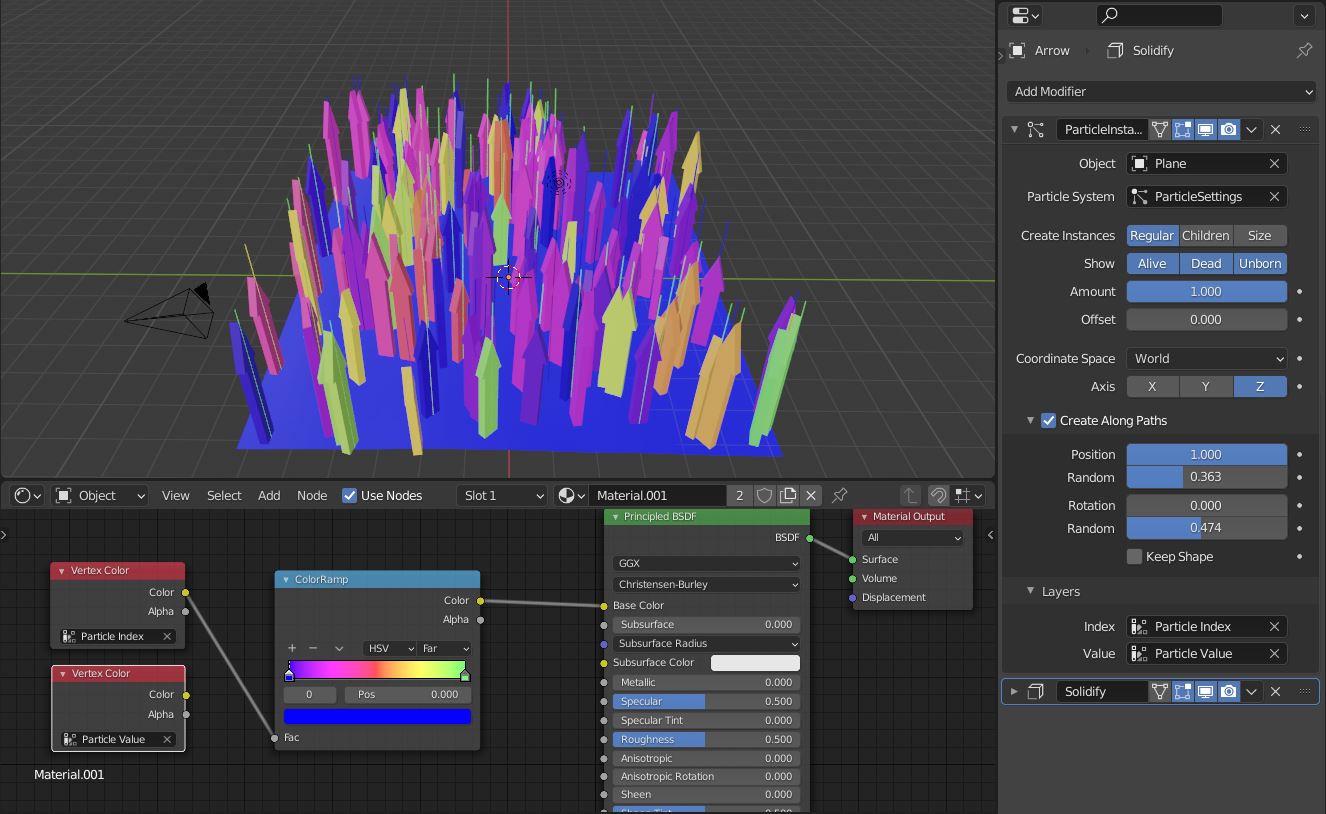Toggle the pin icon in properties panel
Viewport: 1326px width, 814px height.
click(1304, 50)
